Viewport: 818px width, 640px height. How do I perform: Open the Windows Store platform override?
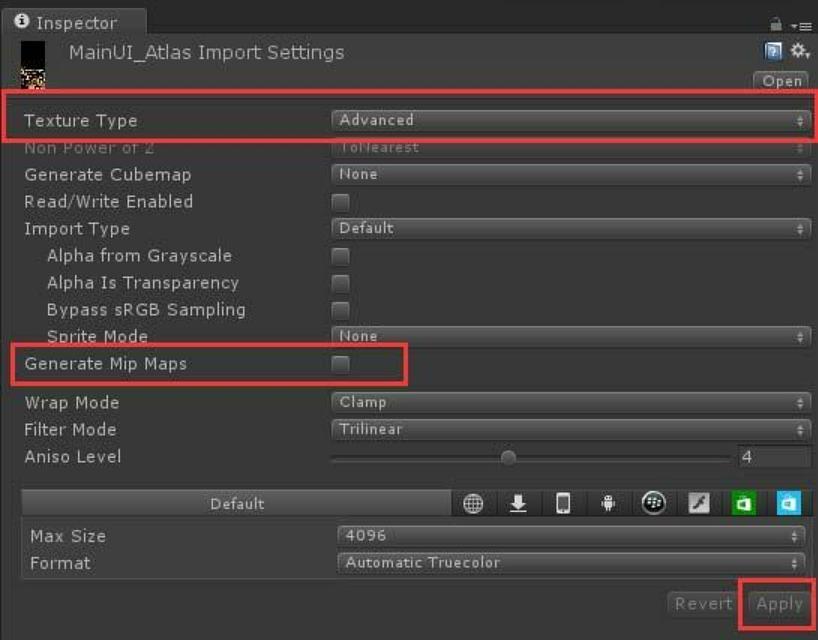coord(743,504)
